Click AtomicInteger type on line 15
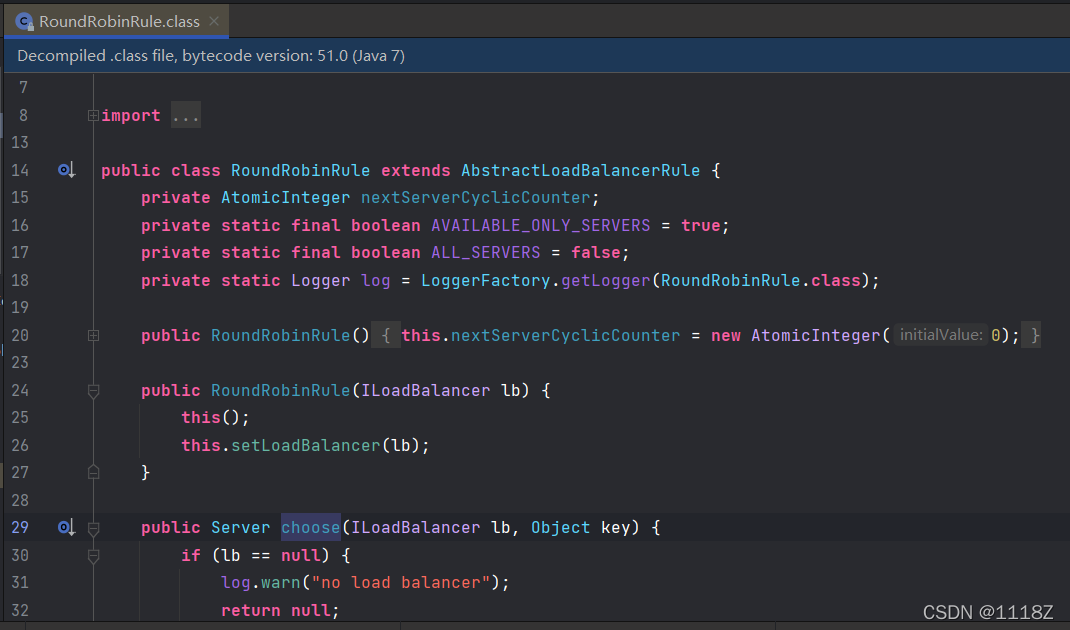1070x630 pixels. tap(285, 198)
